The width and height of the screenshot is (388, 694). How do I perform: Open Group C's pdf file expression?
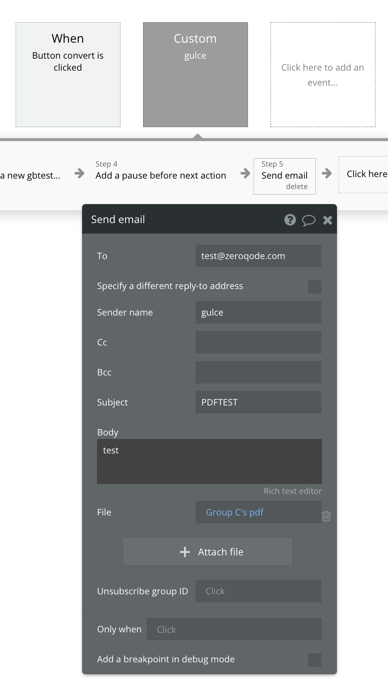tap(234, 512)
